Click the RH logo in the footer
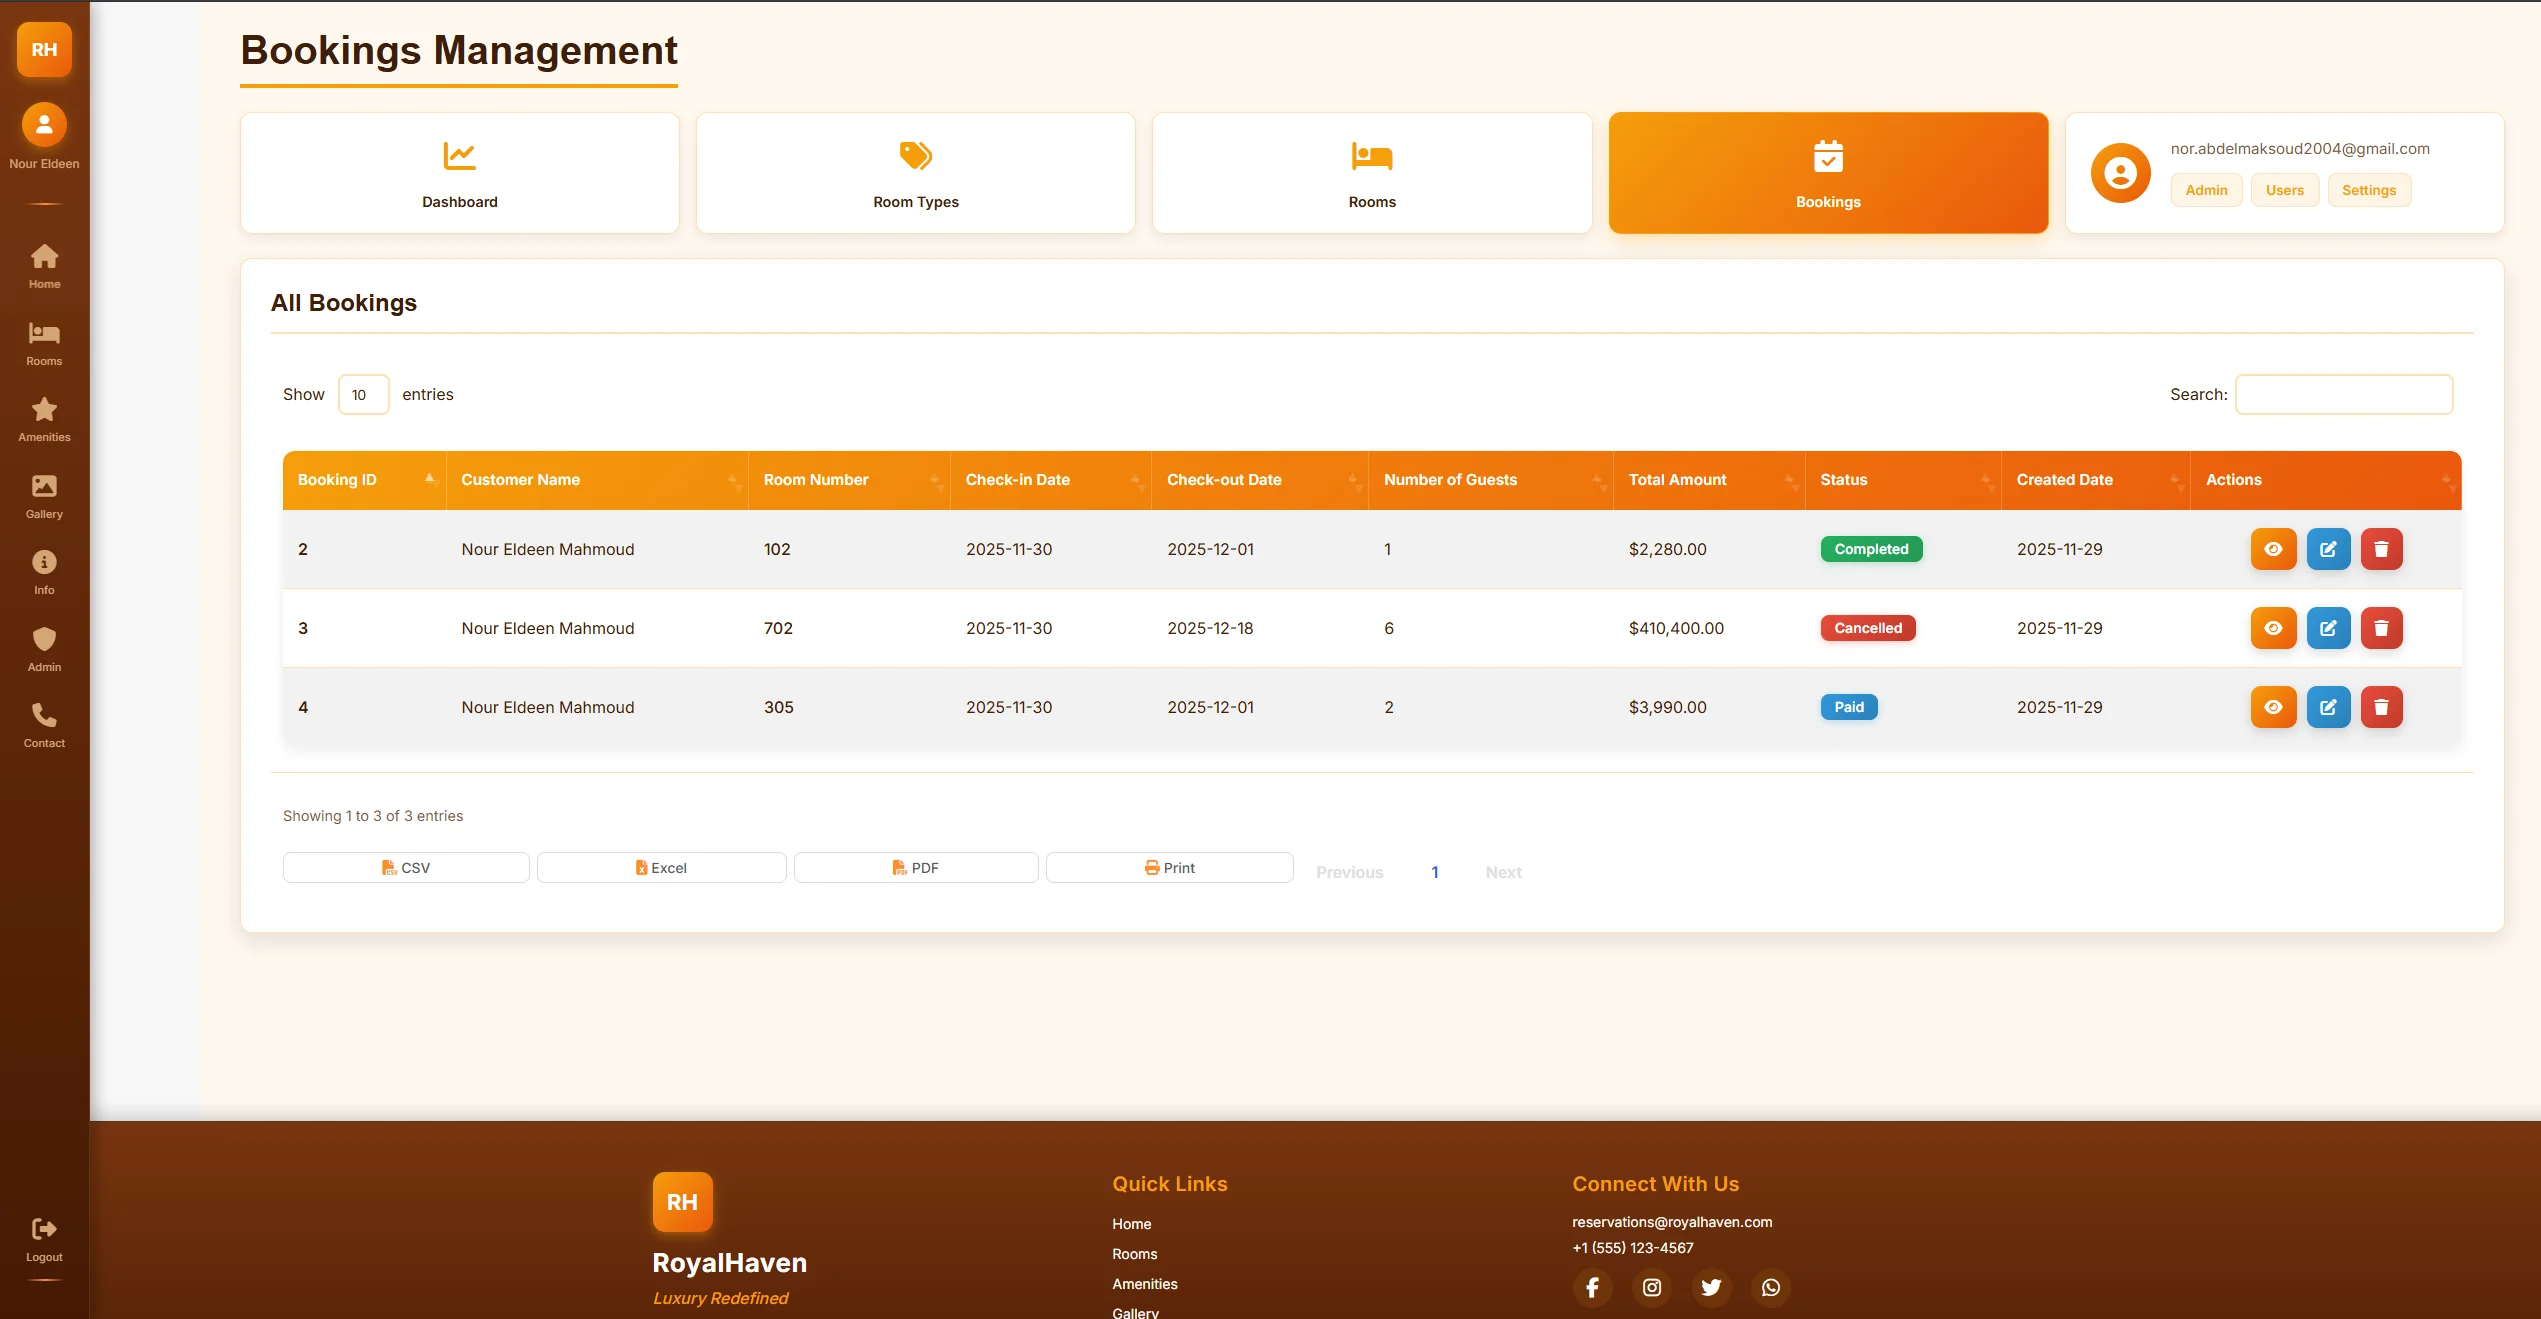Viewport: 2541px width, 1319px height. click(682, 1202)
